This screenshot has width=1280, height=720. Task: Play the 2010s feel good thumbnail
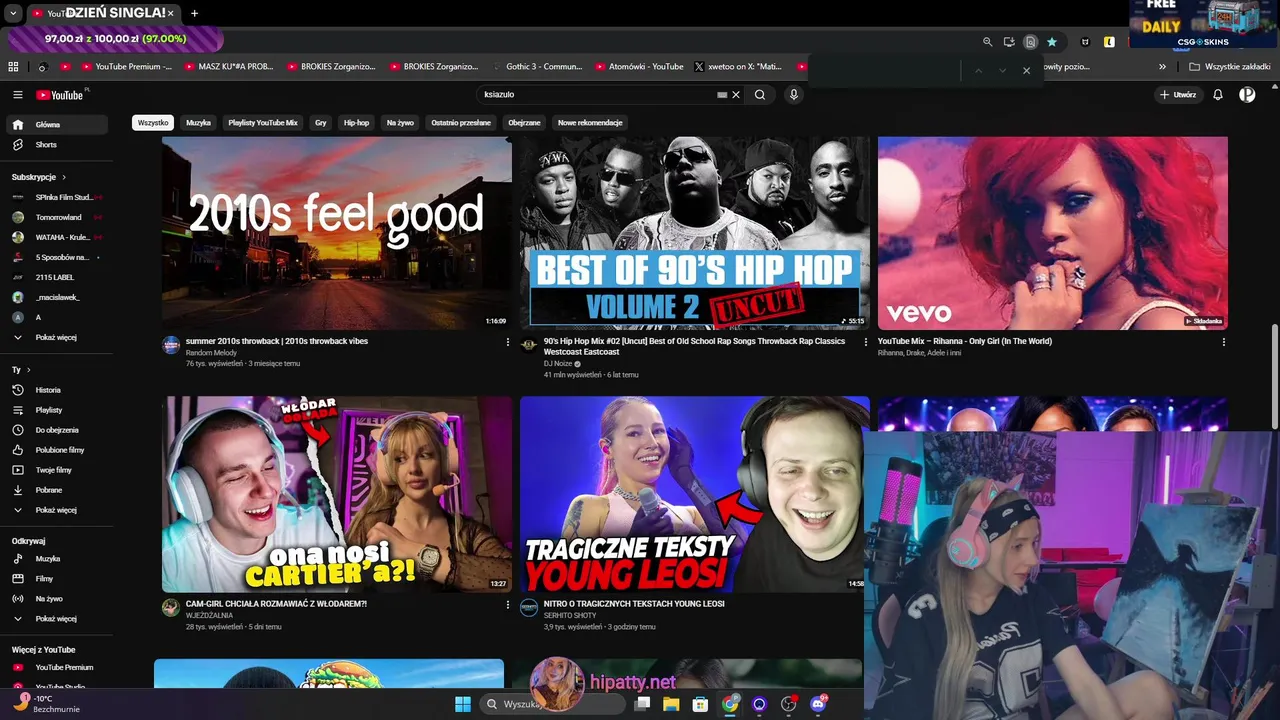point(337,233)
